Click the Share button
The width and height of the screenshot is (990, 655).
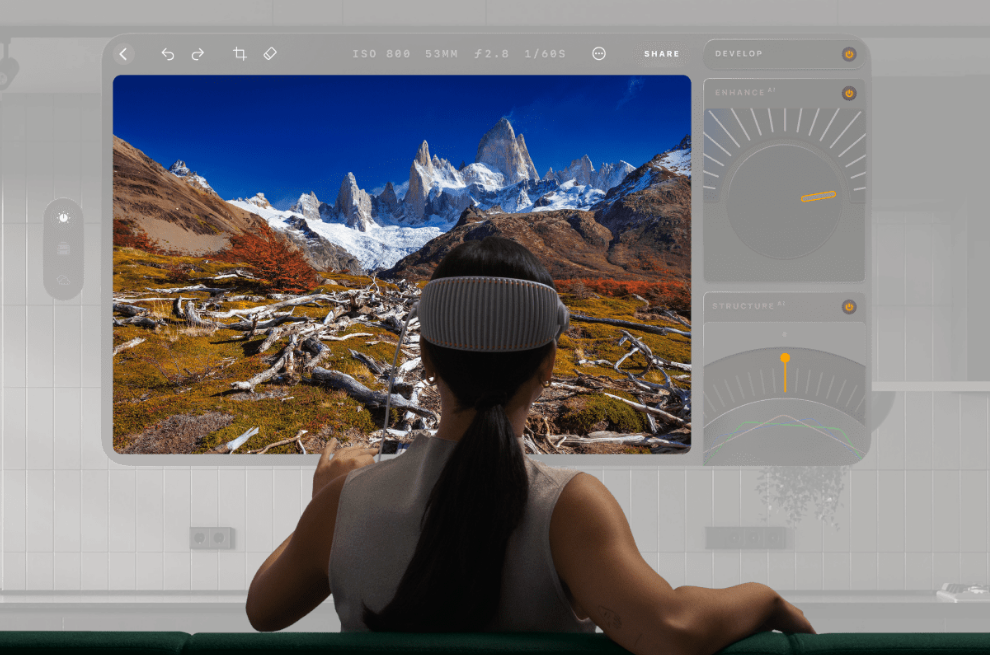(x=661, y=54)
